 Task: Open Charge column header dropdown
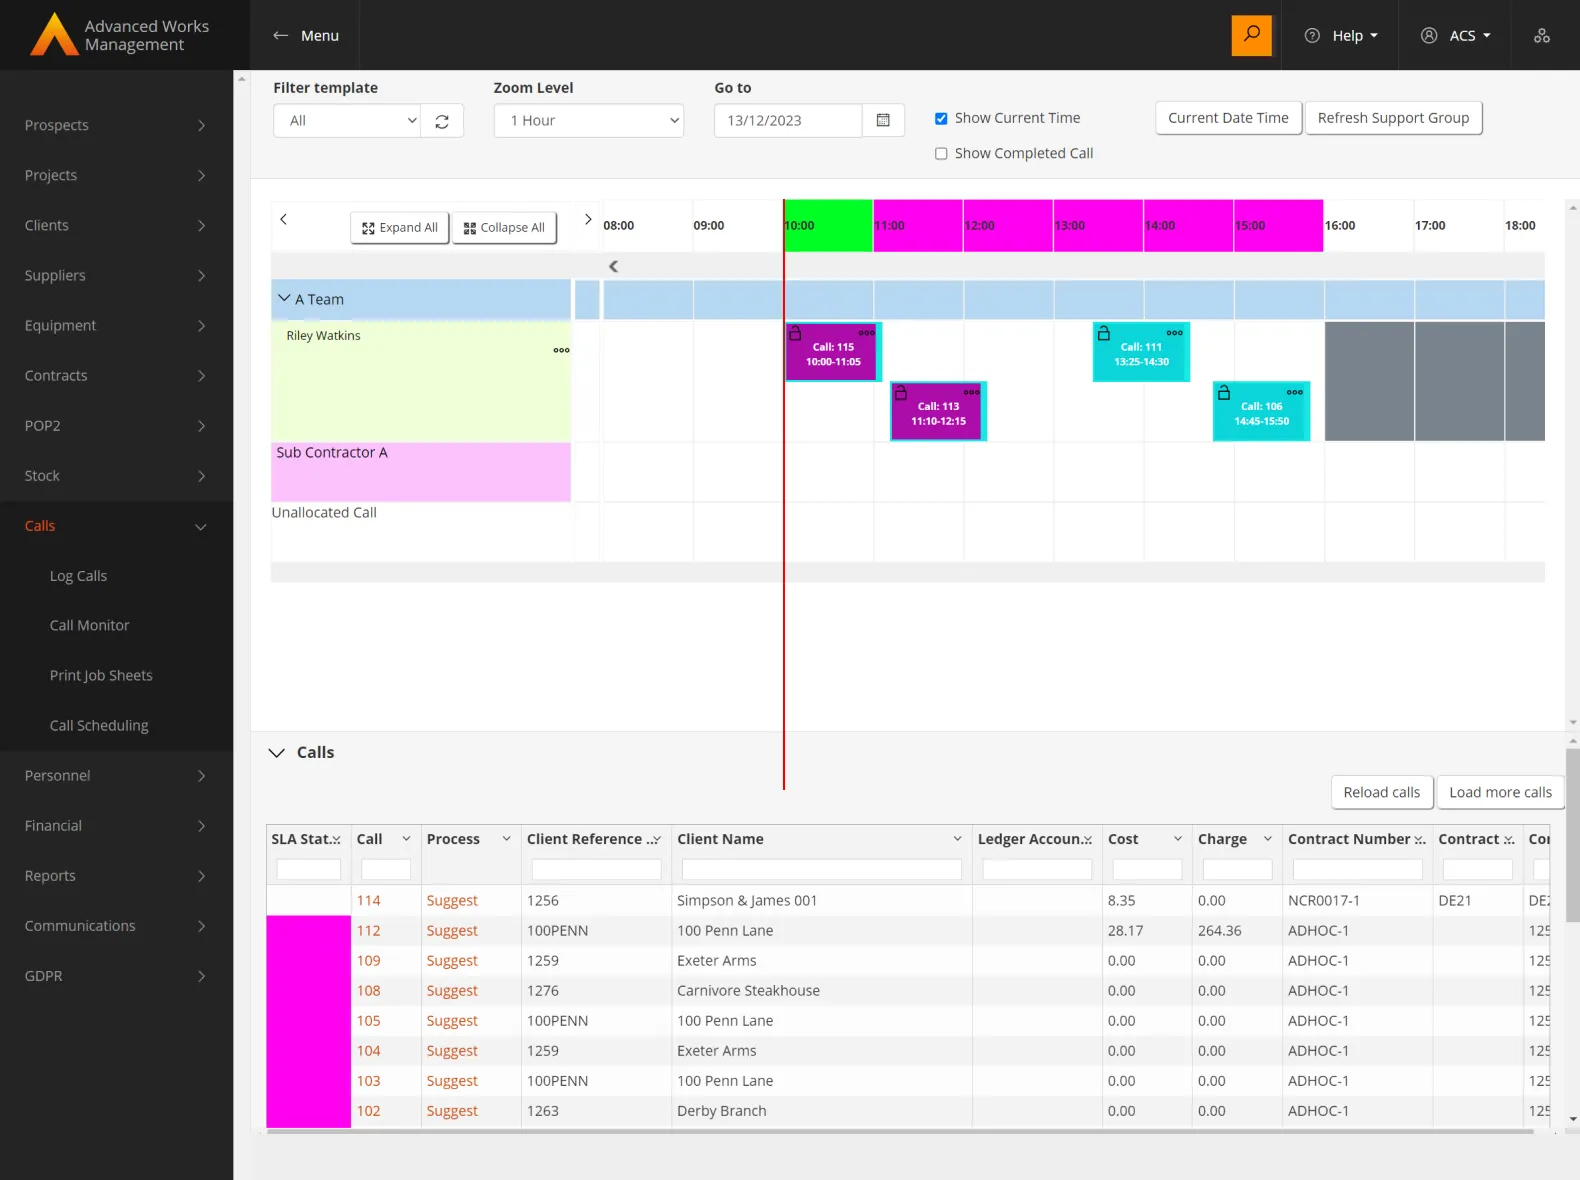1268,839
